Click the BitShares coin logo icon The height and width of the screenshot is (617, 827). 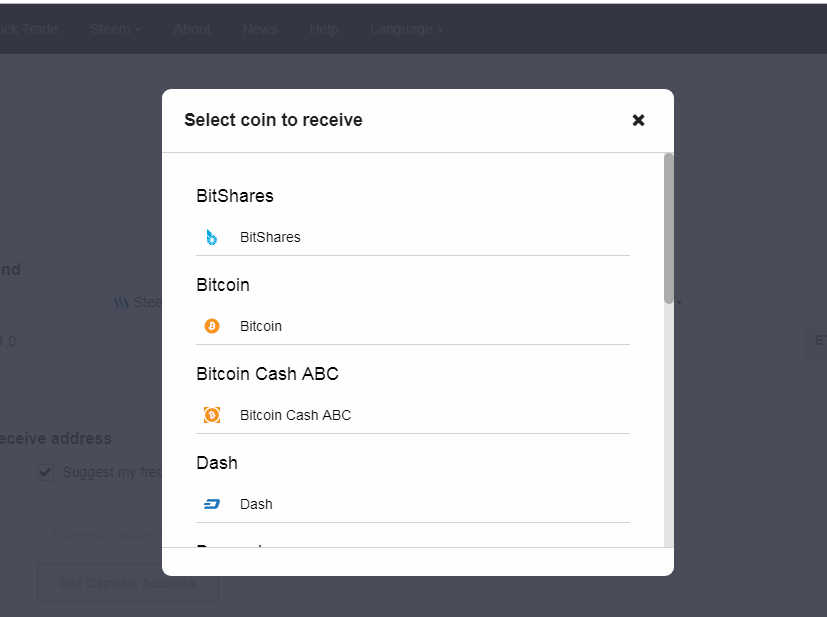(x=211, y=237)
